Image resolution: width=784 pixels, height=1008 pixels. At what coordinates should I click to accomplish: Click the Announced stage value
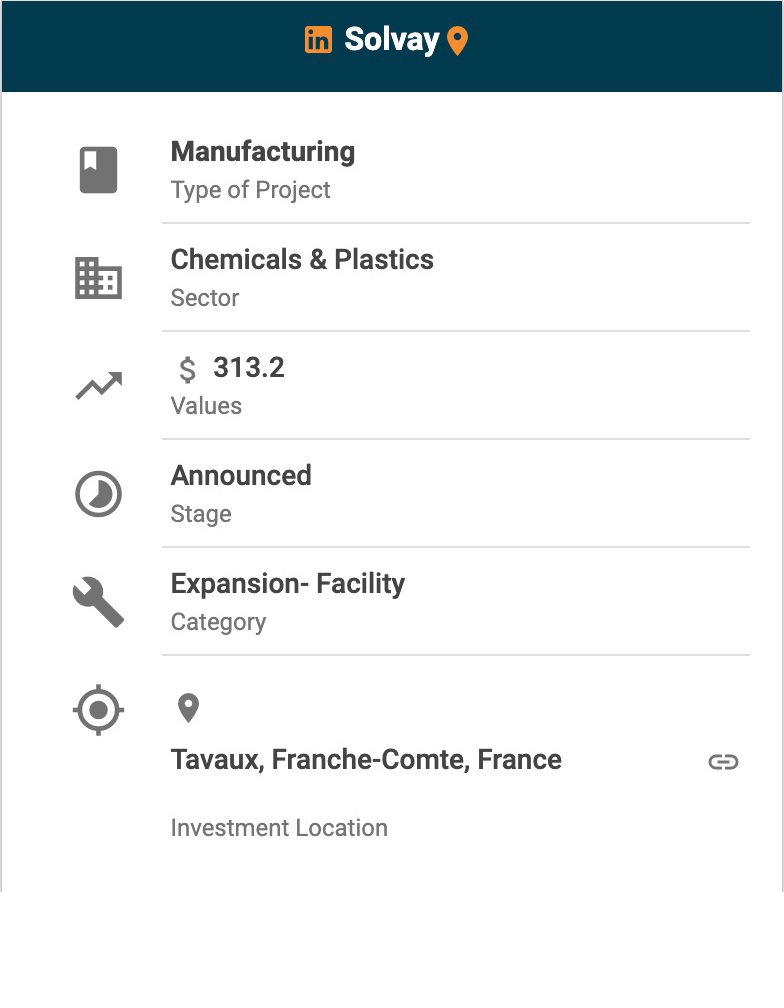pyautogui.click(x=241, y=476)
